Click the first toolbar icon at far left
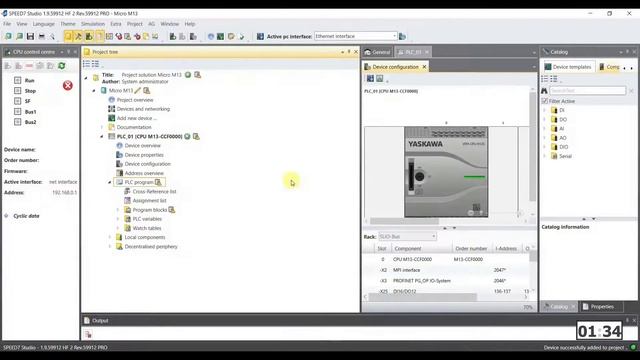This screenshot has width=640, height=360. [8, 36]
